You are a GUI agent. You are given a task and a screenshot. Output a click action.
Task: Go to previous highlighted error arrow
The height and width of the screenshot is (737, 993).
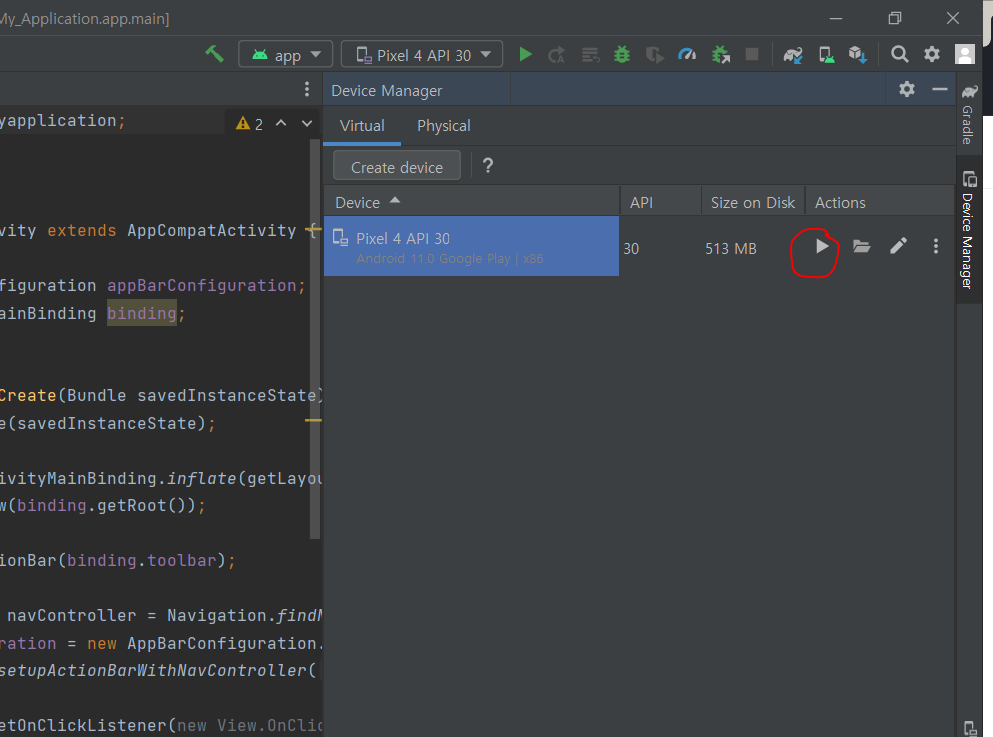click(281, 123)
